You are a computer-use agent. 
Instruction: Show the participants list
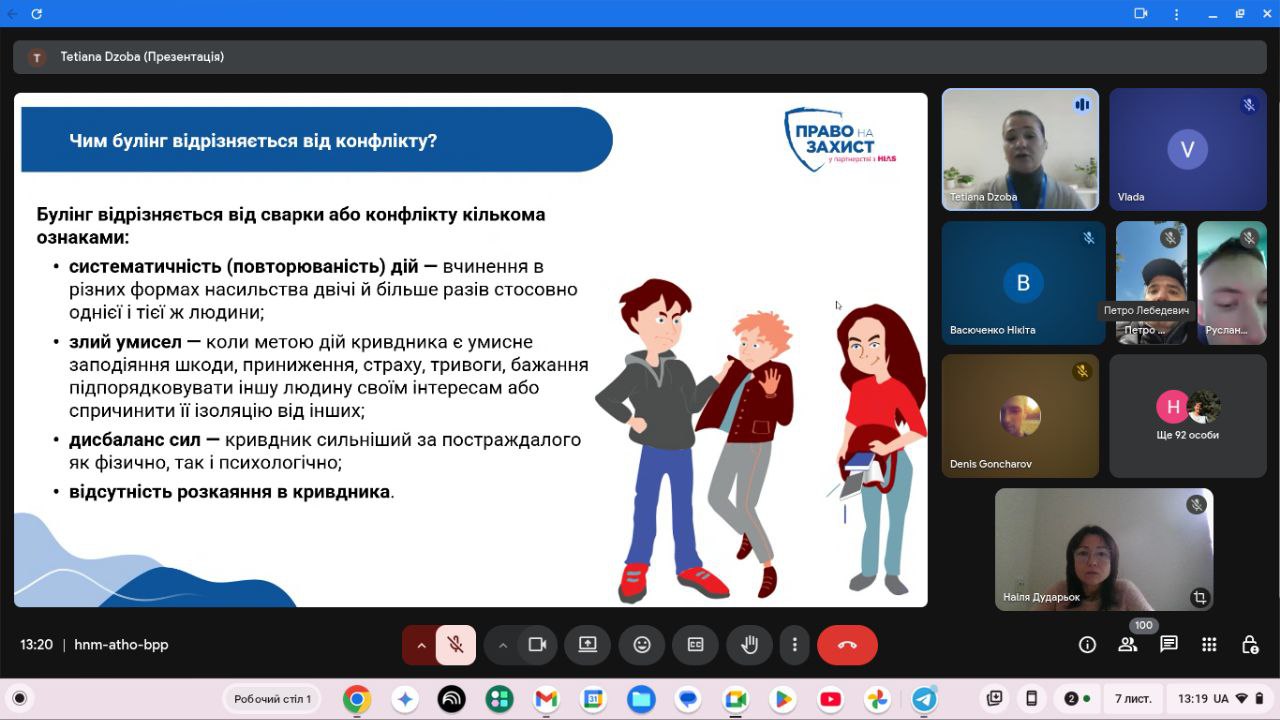point(1128,645)
